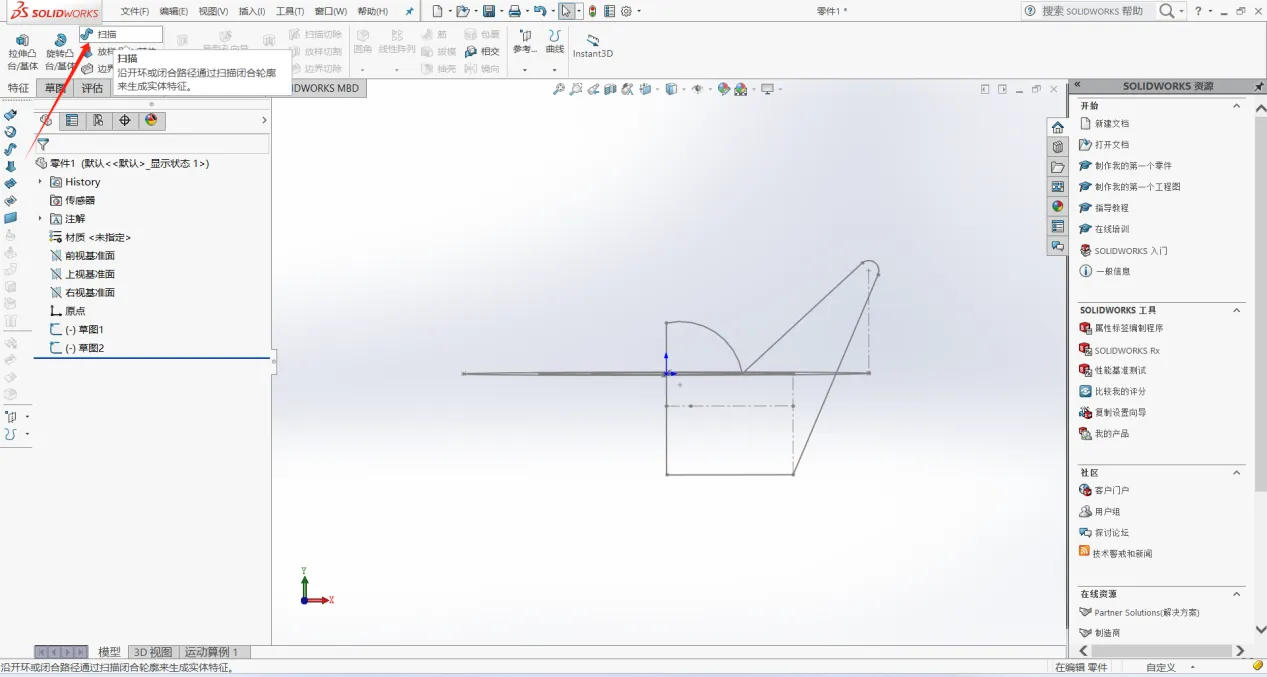Expand feature manager panel tabs arrow
Viewport: 1267px width, 677px height.
264,120
